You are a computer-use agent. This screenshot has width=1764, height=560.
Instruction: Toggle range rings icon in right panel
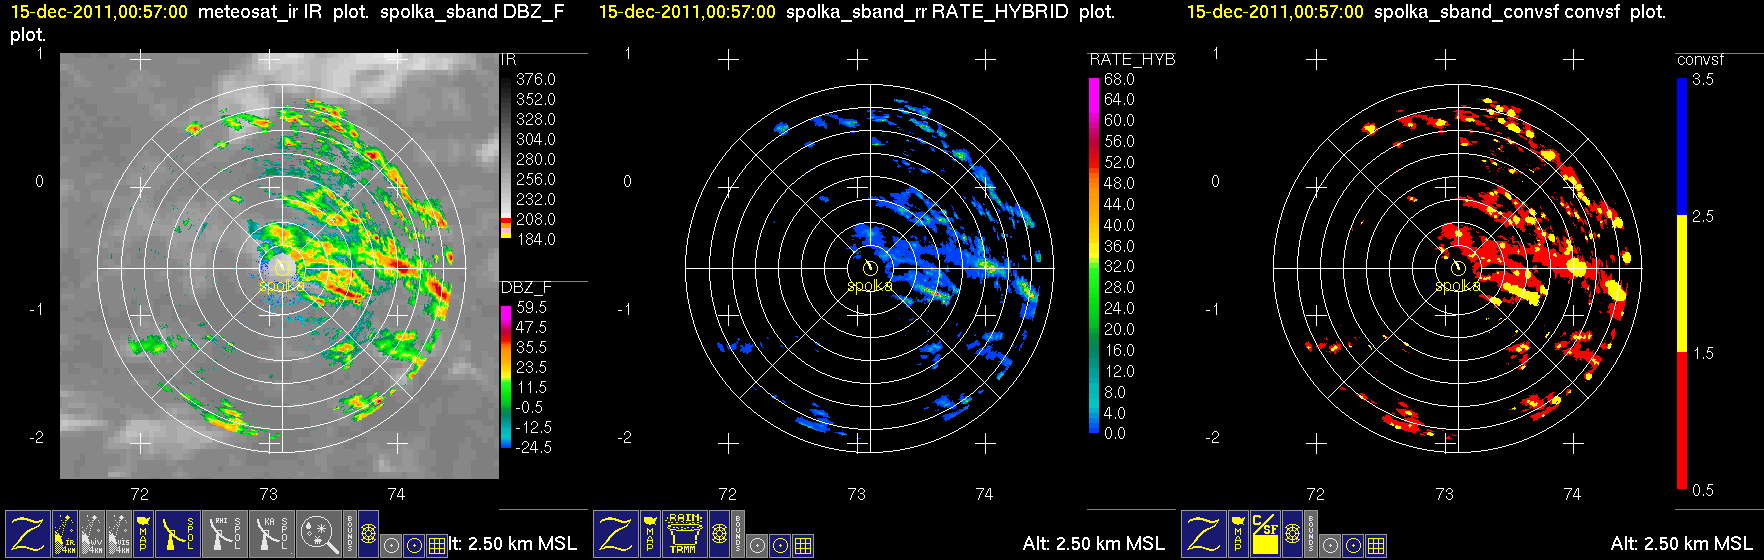click(x=1292, y=534)
